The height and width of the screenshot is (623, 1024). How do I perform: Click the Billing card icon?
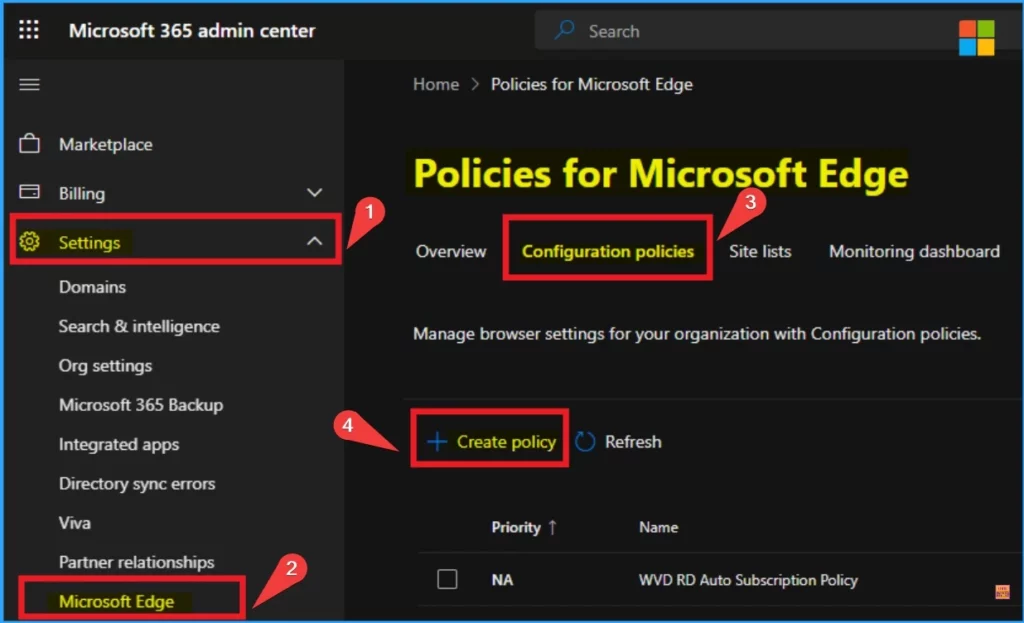[x=29, y=192]
